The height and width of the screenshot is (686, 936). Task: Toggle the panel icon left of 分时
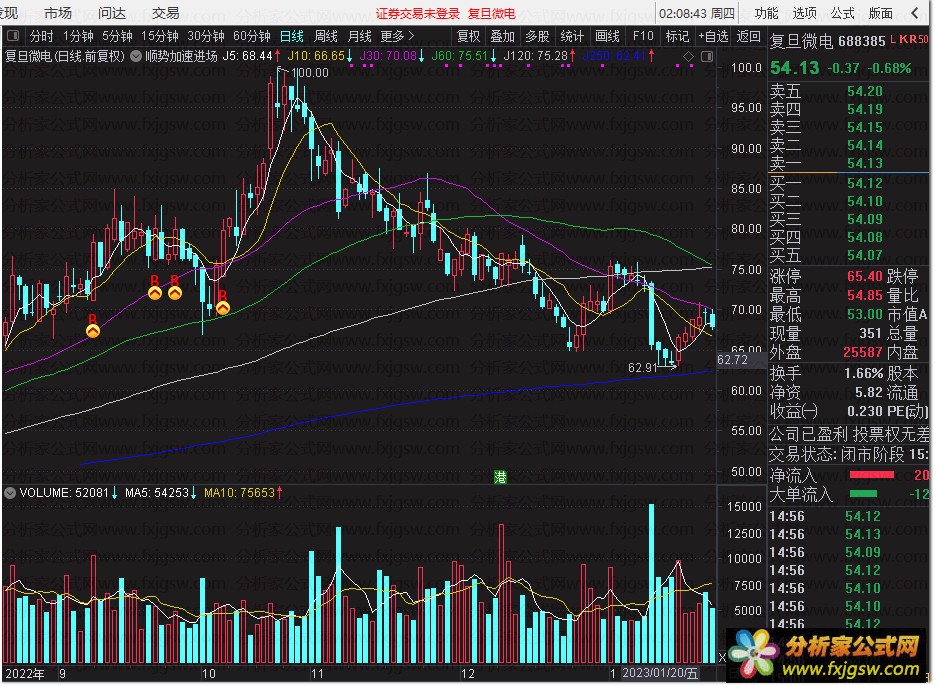pyautogui.click(x=13, y=36)
